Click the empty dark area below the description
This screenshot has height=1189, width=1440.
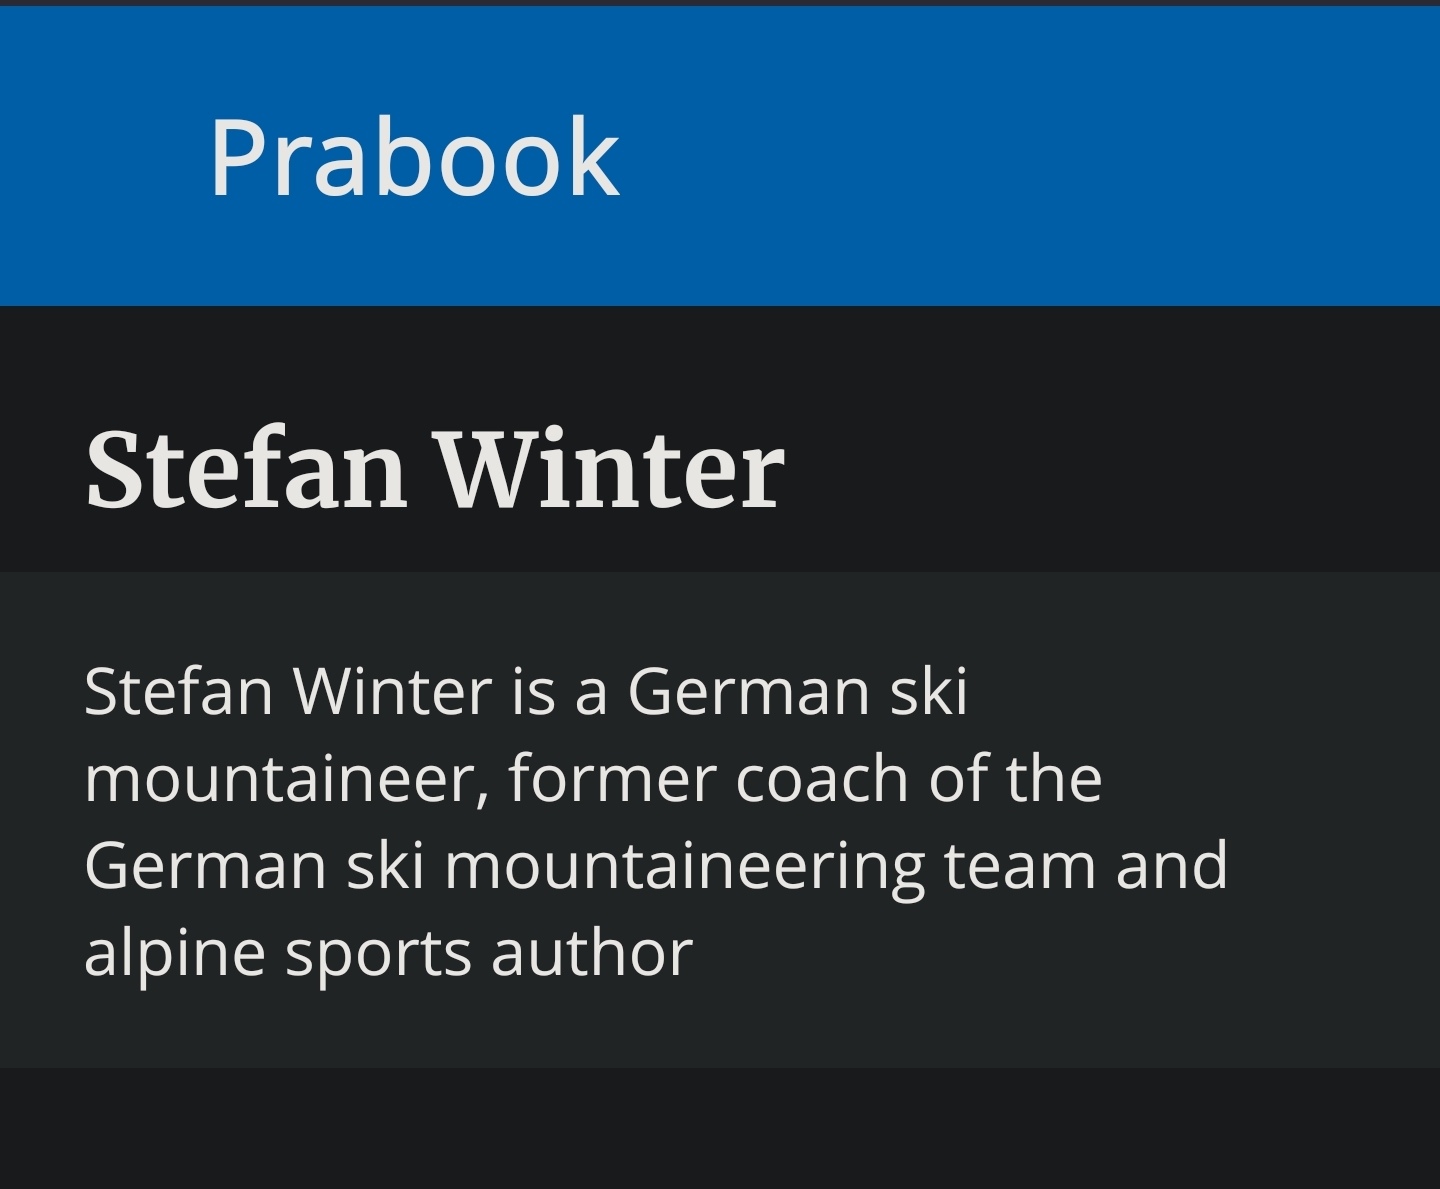coord(720,1128)
